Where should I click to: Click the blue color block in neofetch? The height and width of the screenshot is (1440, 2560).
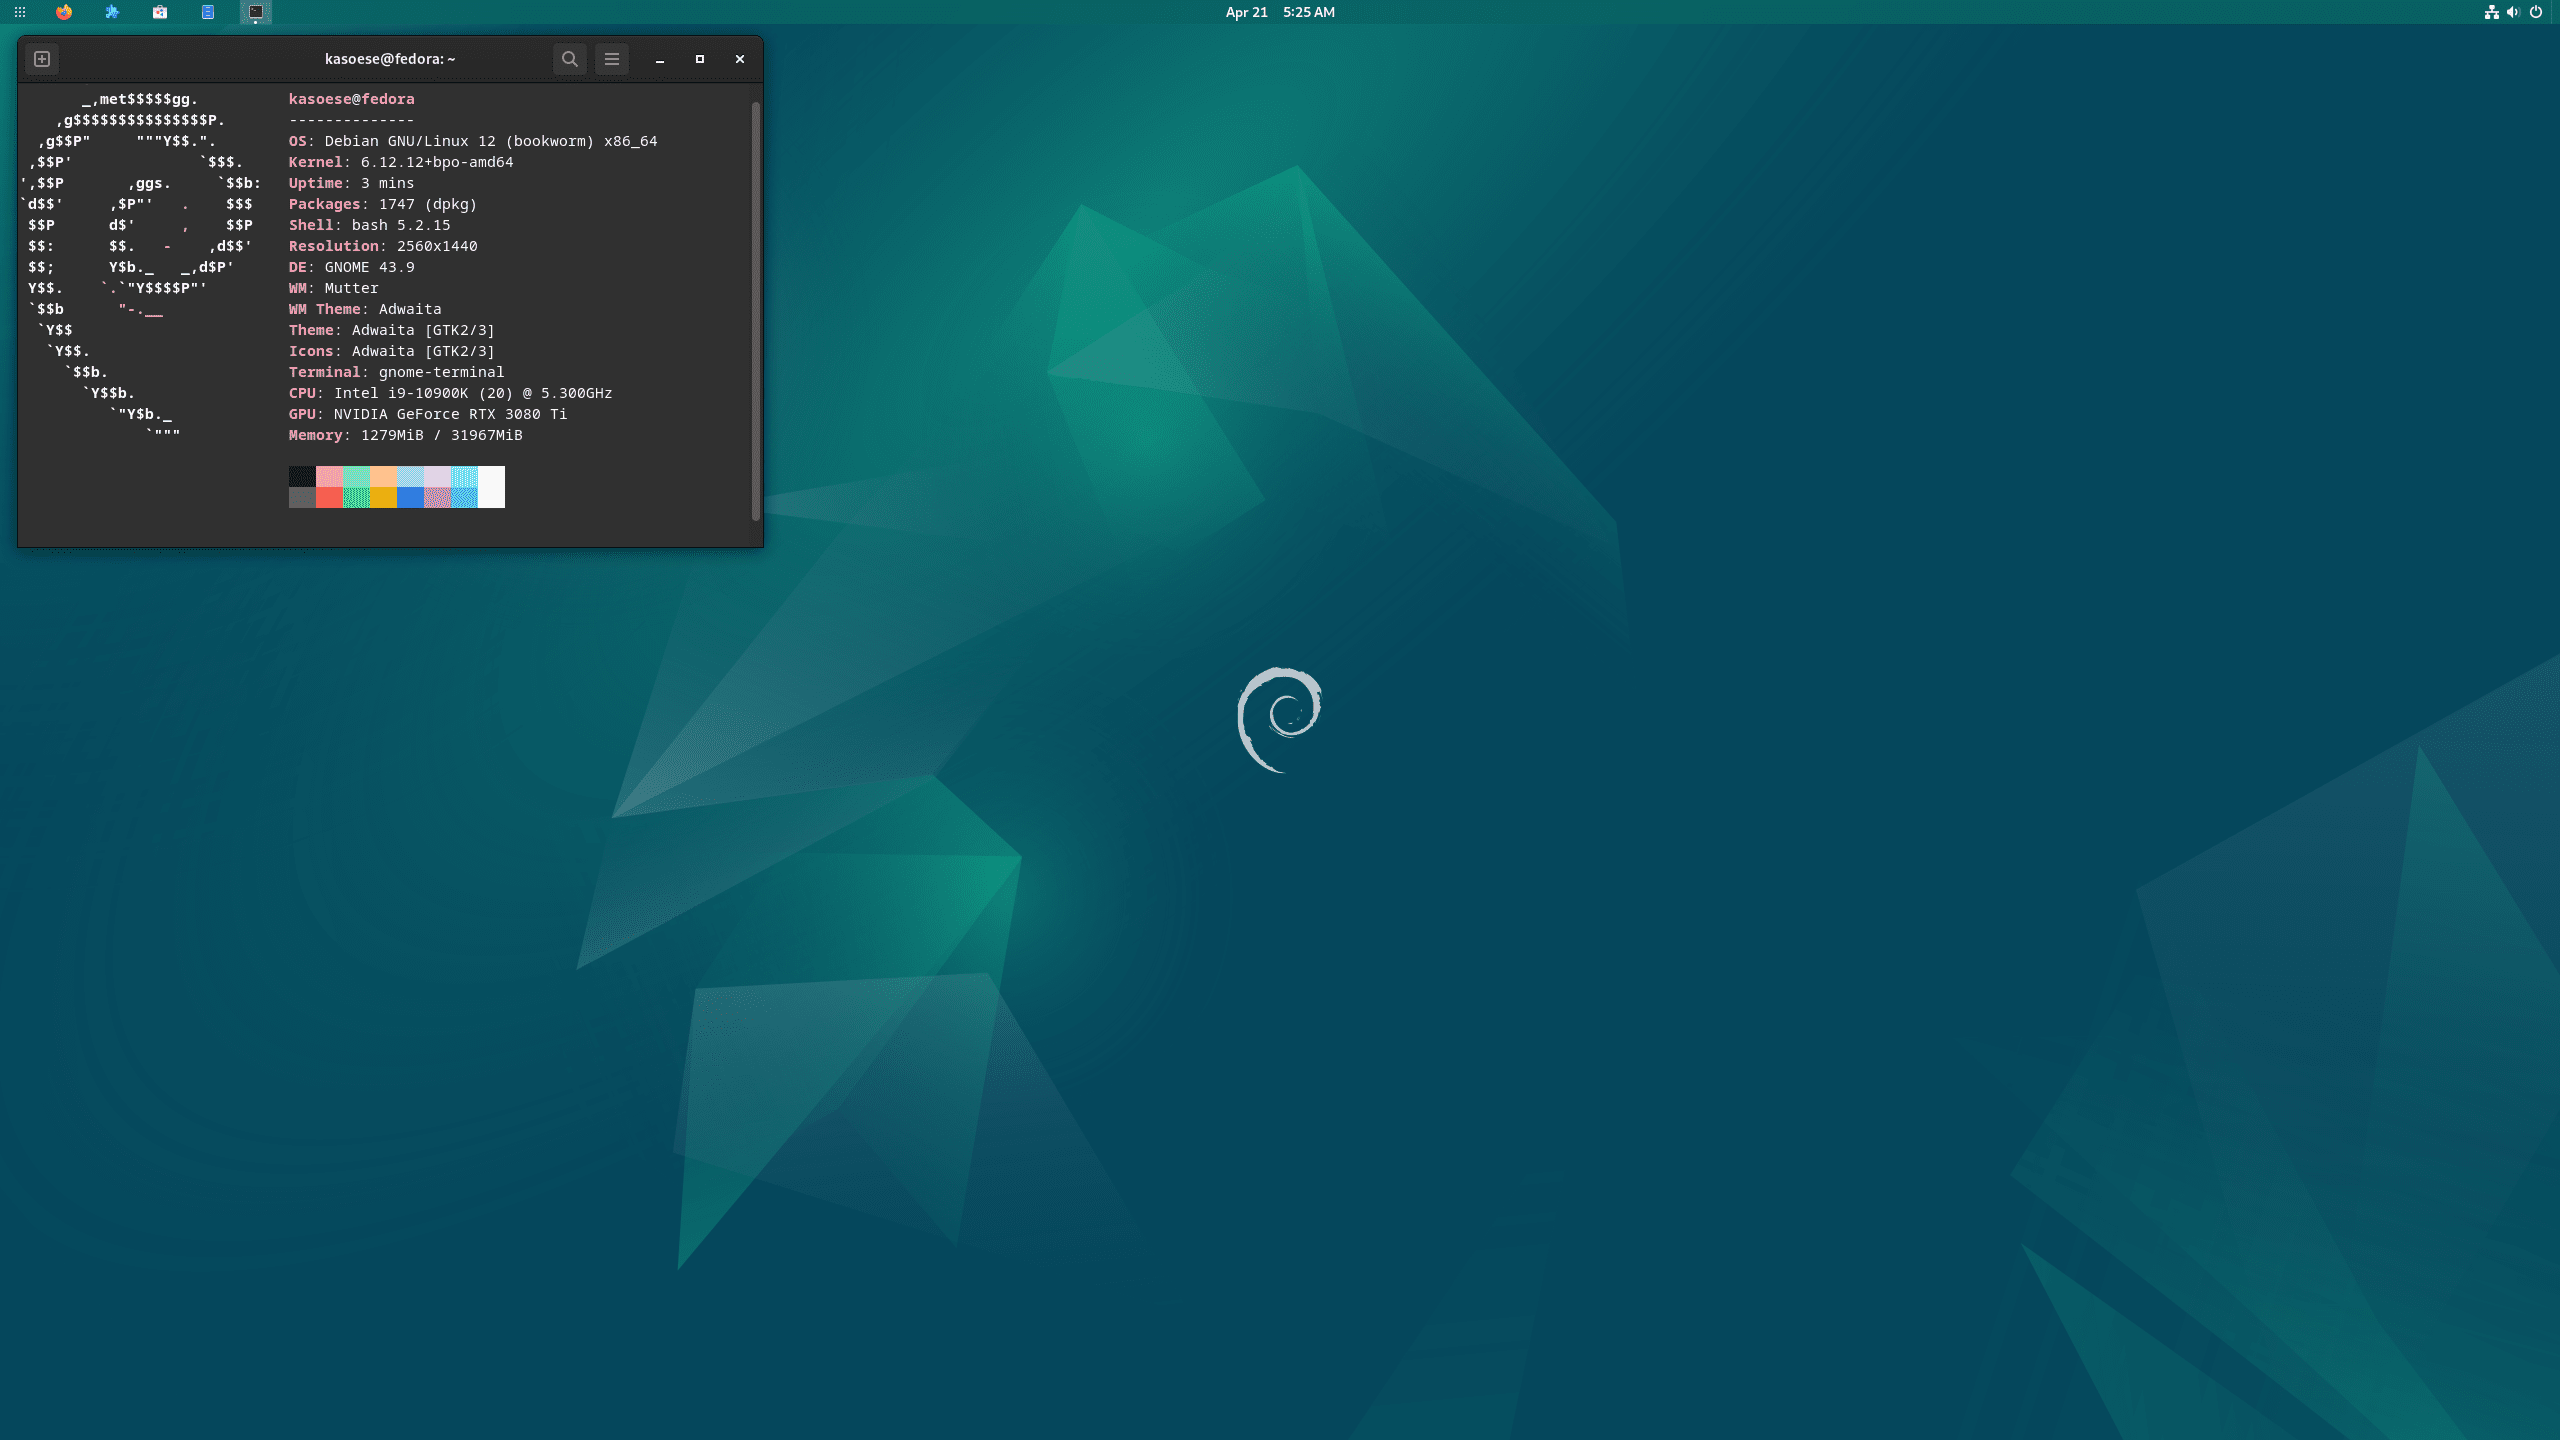click(410, 497)
